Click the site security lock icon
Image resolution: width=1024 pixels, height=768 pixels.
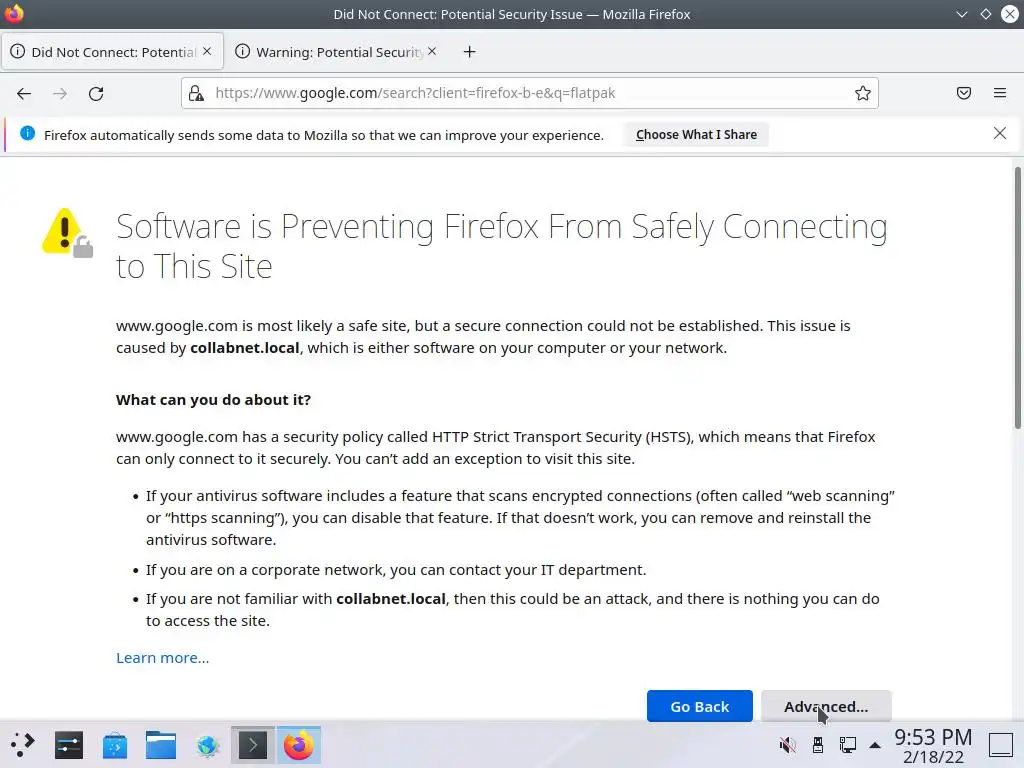pyautogui.click(x=197, y=93)
